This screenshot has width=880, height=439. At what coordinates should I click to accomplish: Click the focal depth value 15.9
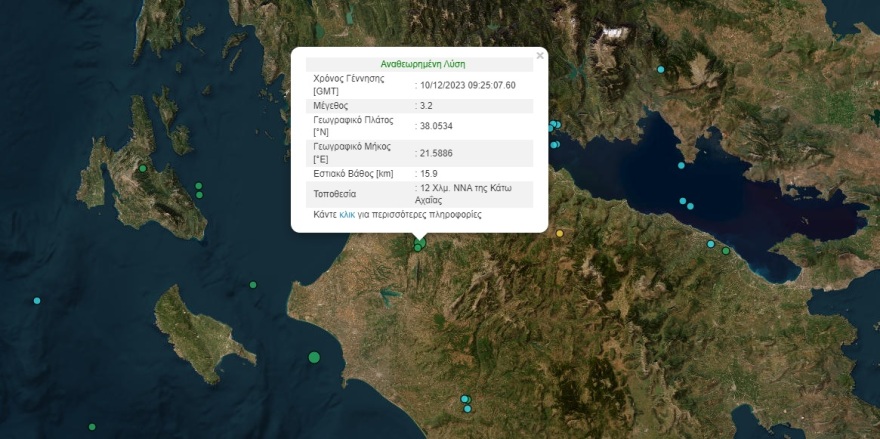429,173
